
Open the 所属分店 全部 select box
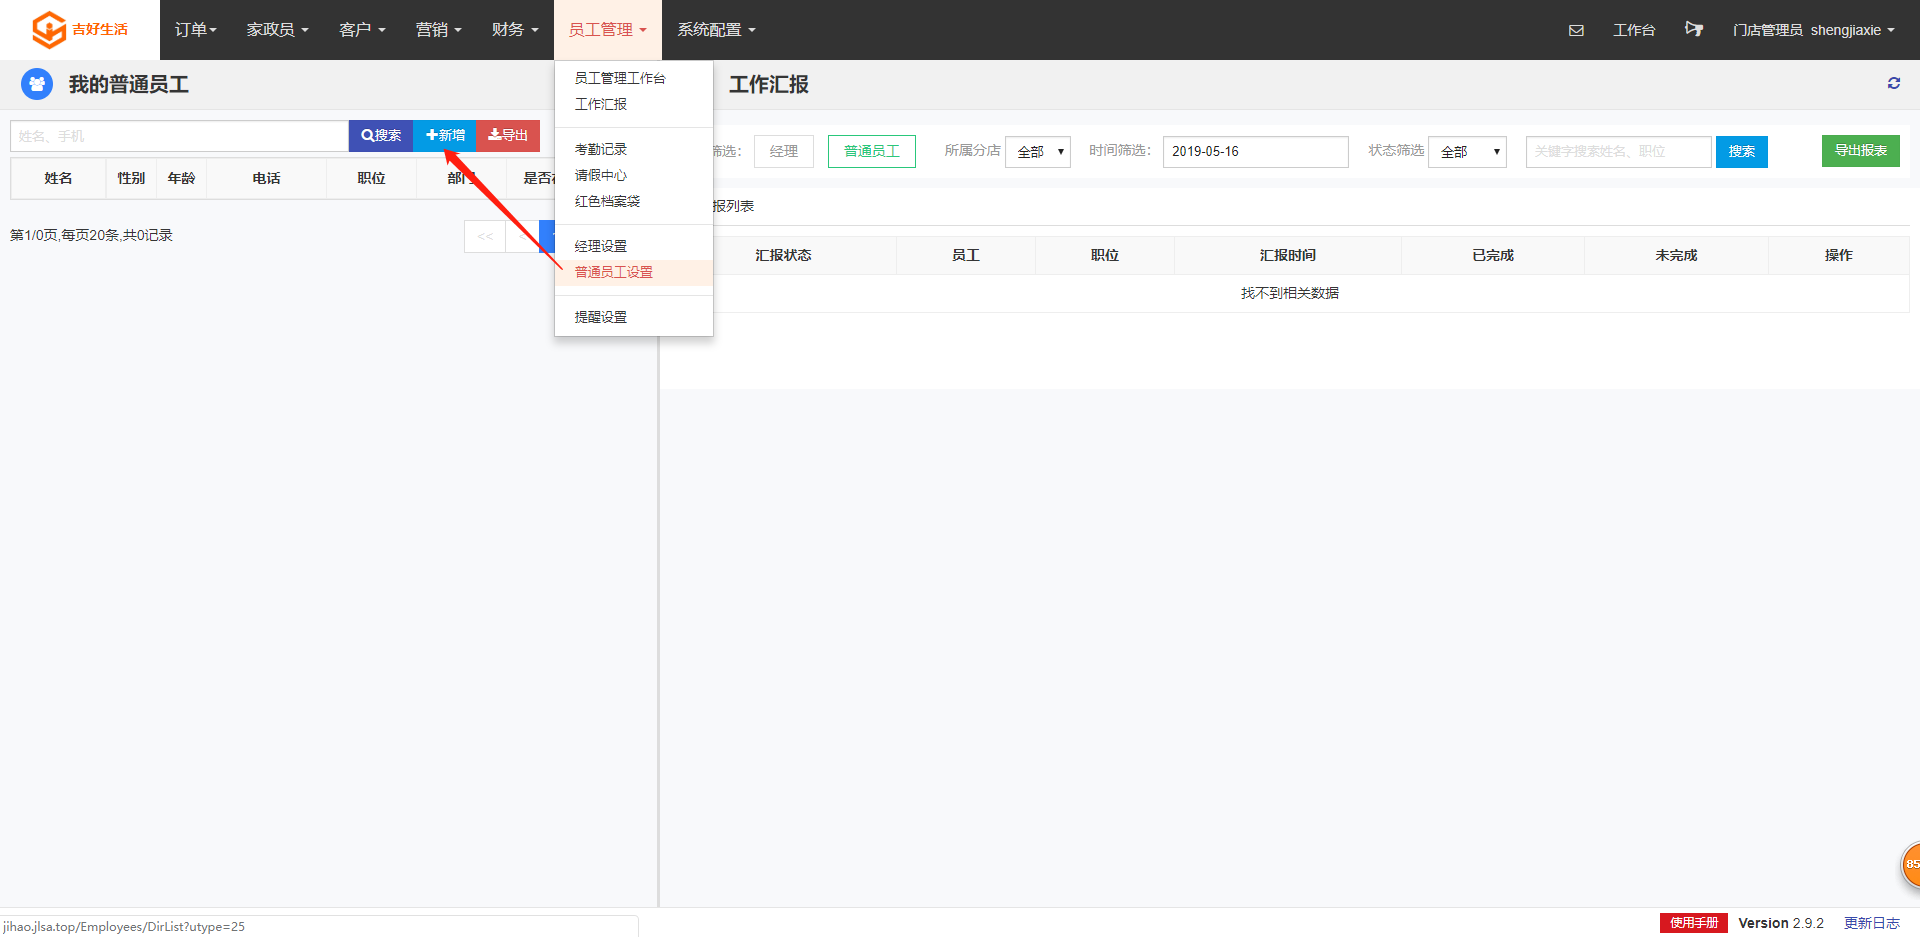click(1038, 151)
